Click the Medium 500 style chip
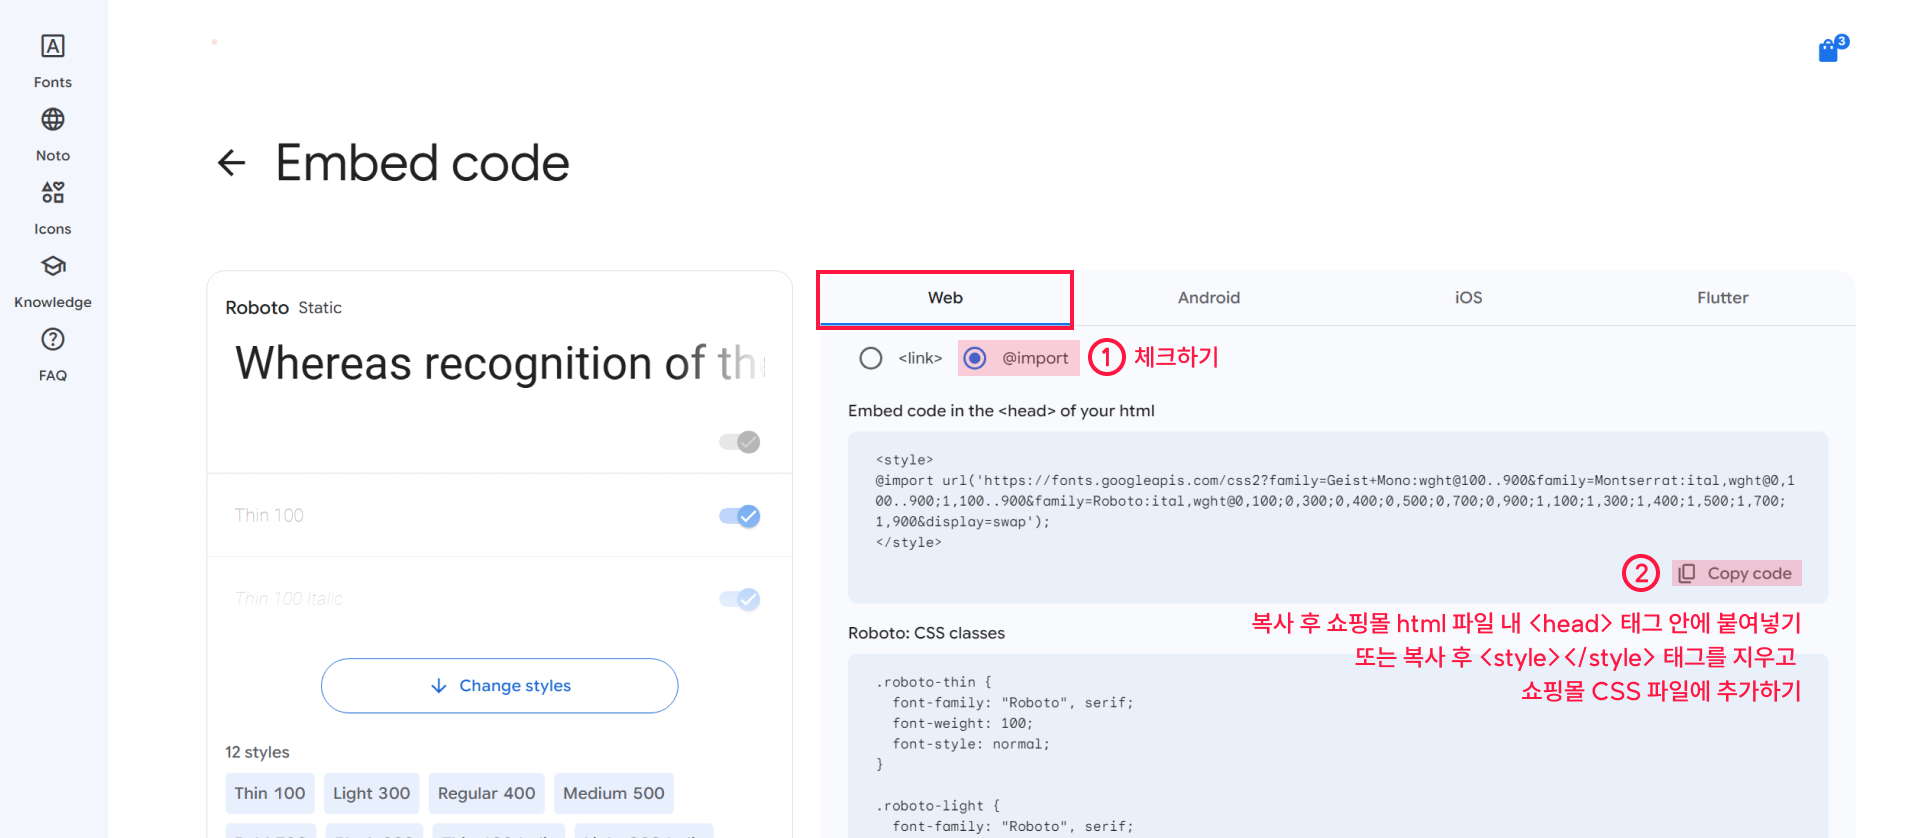Viewport: 1932px width, 838px height. [x=614, y=793]
